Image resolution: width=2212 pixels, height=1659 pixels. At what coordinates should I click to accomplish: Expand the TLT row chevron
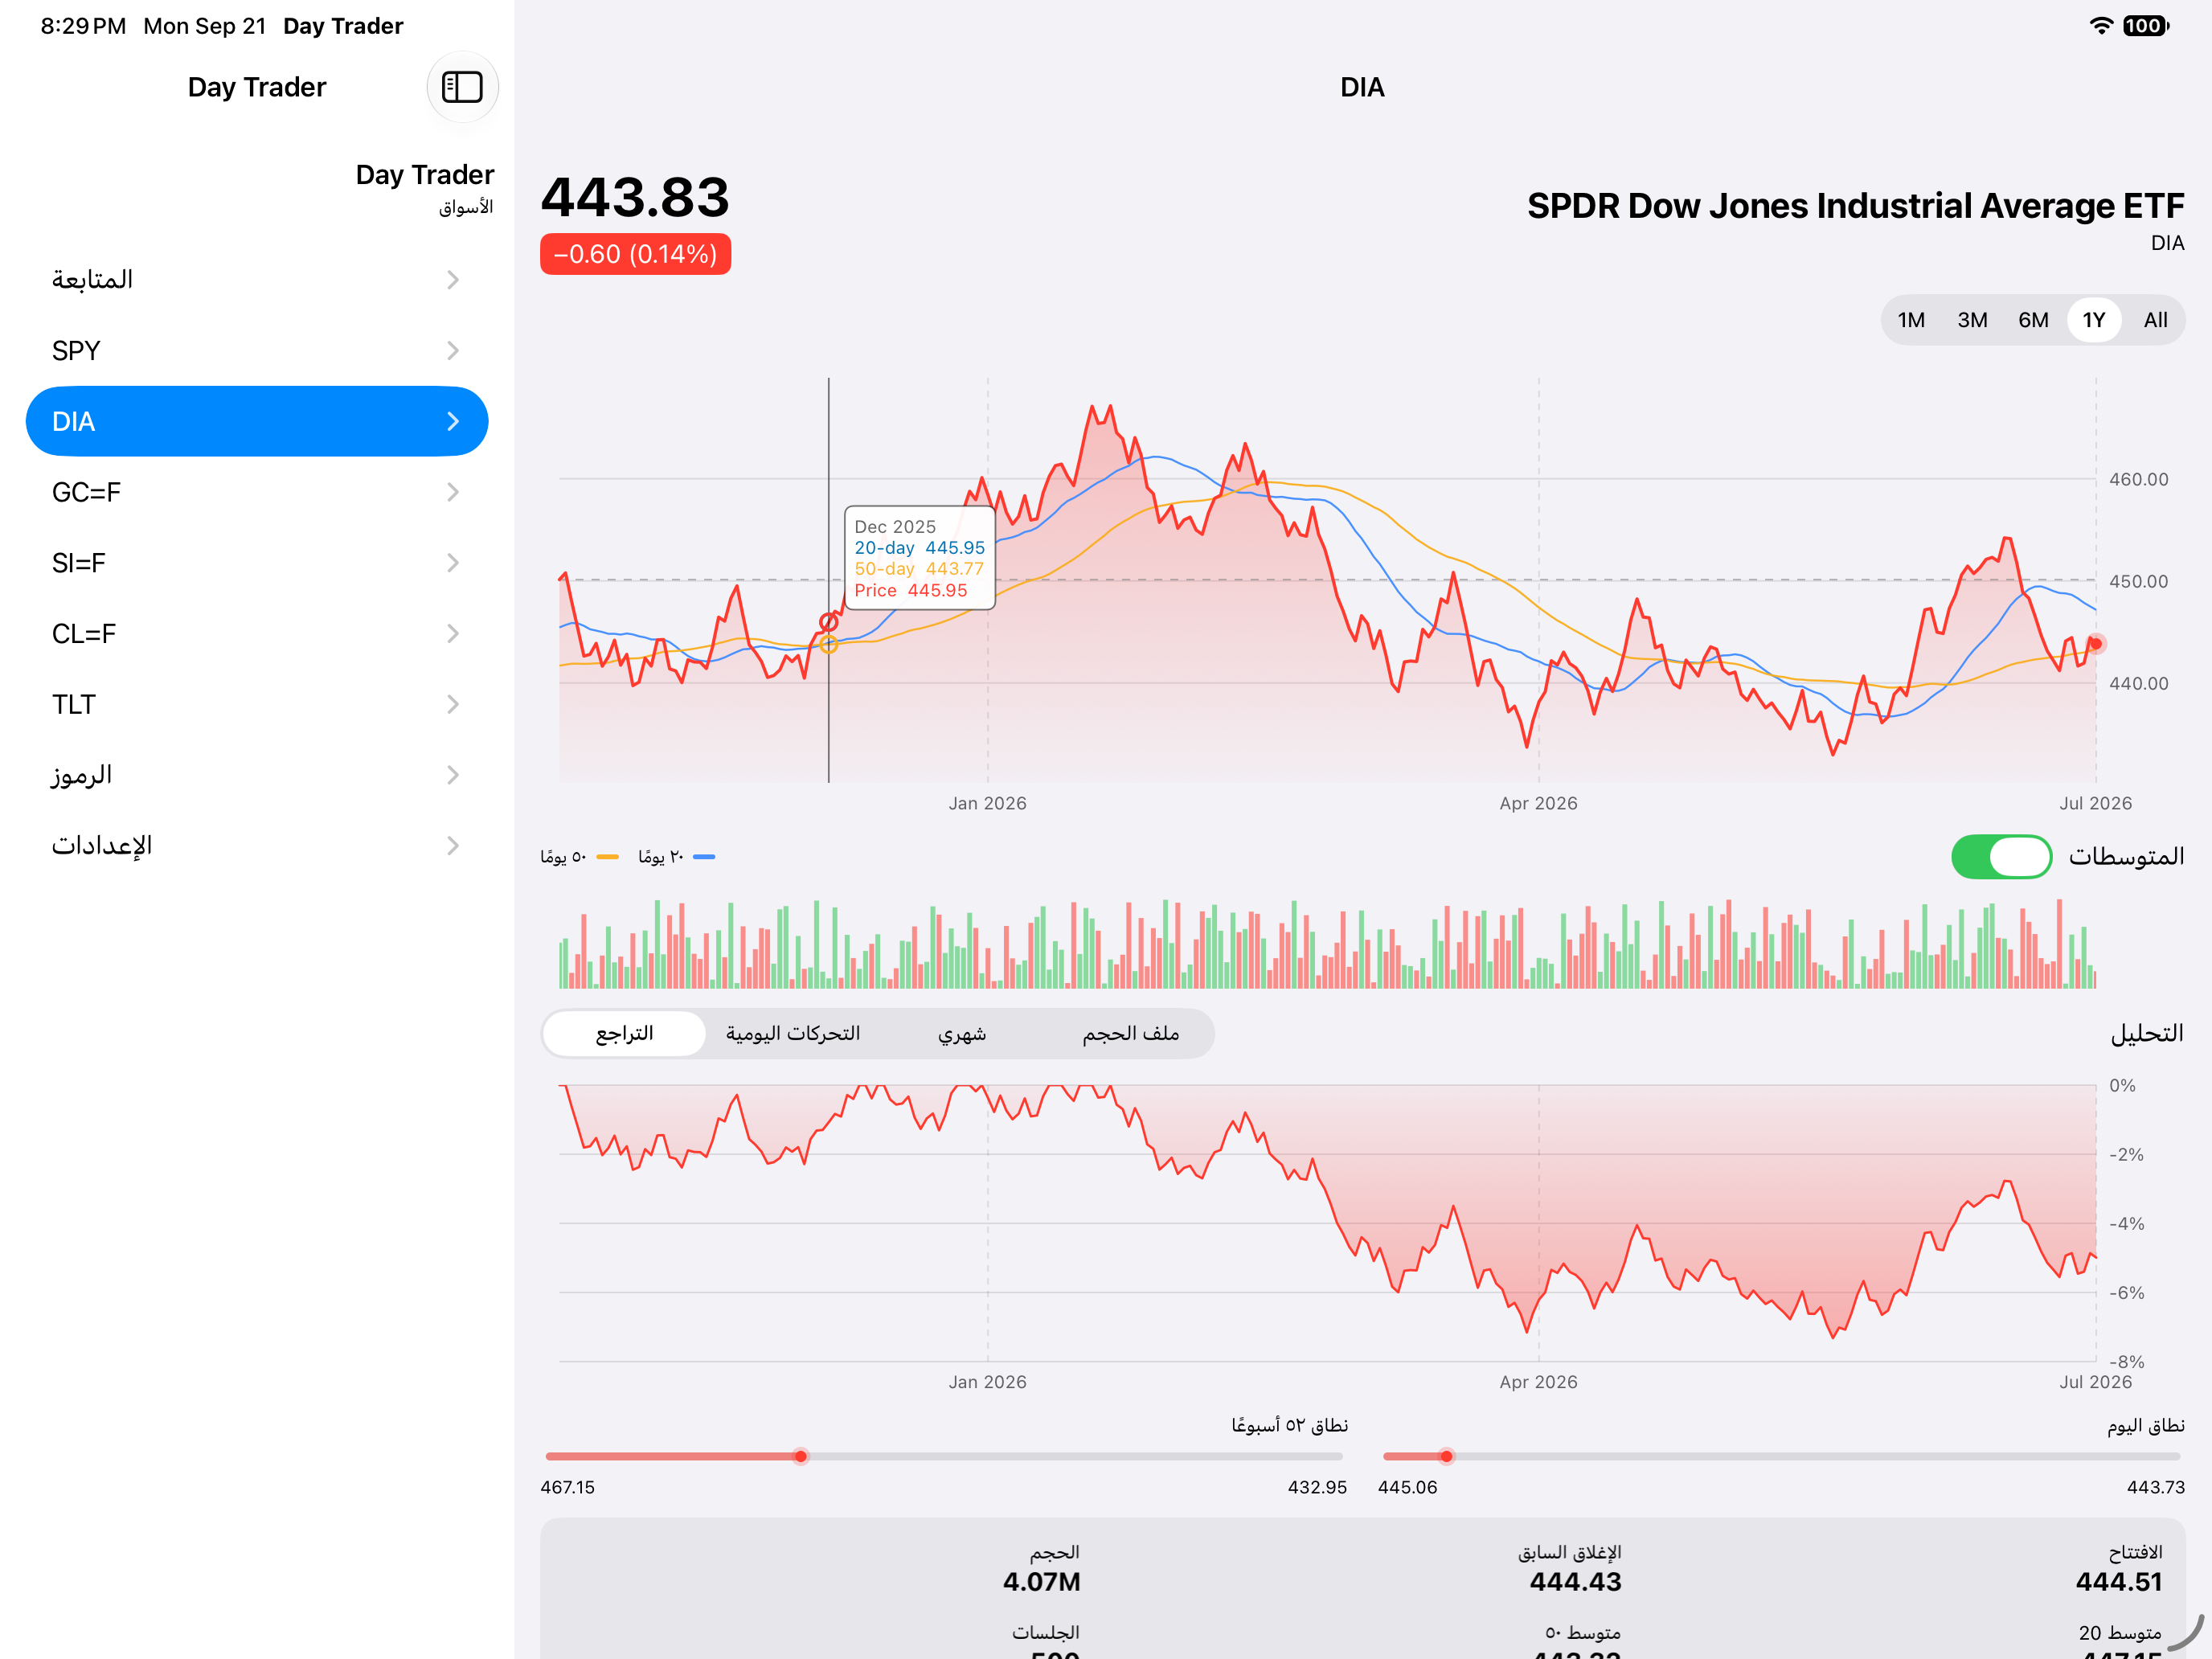pos(453,705)
